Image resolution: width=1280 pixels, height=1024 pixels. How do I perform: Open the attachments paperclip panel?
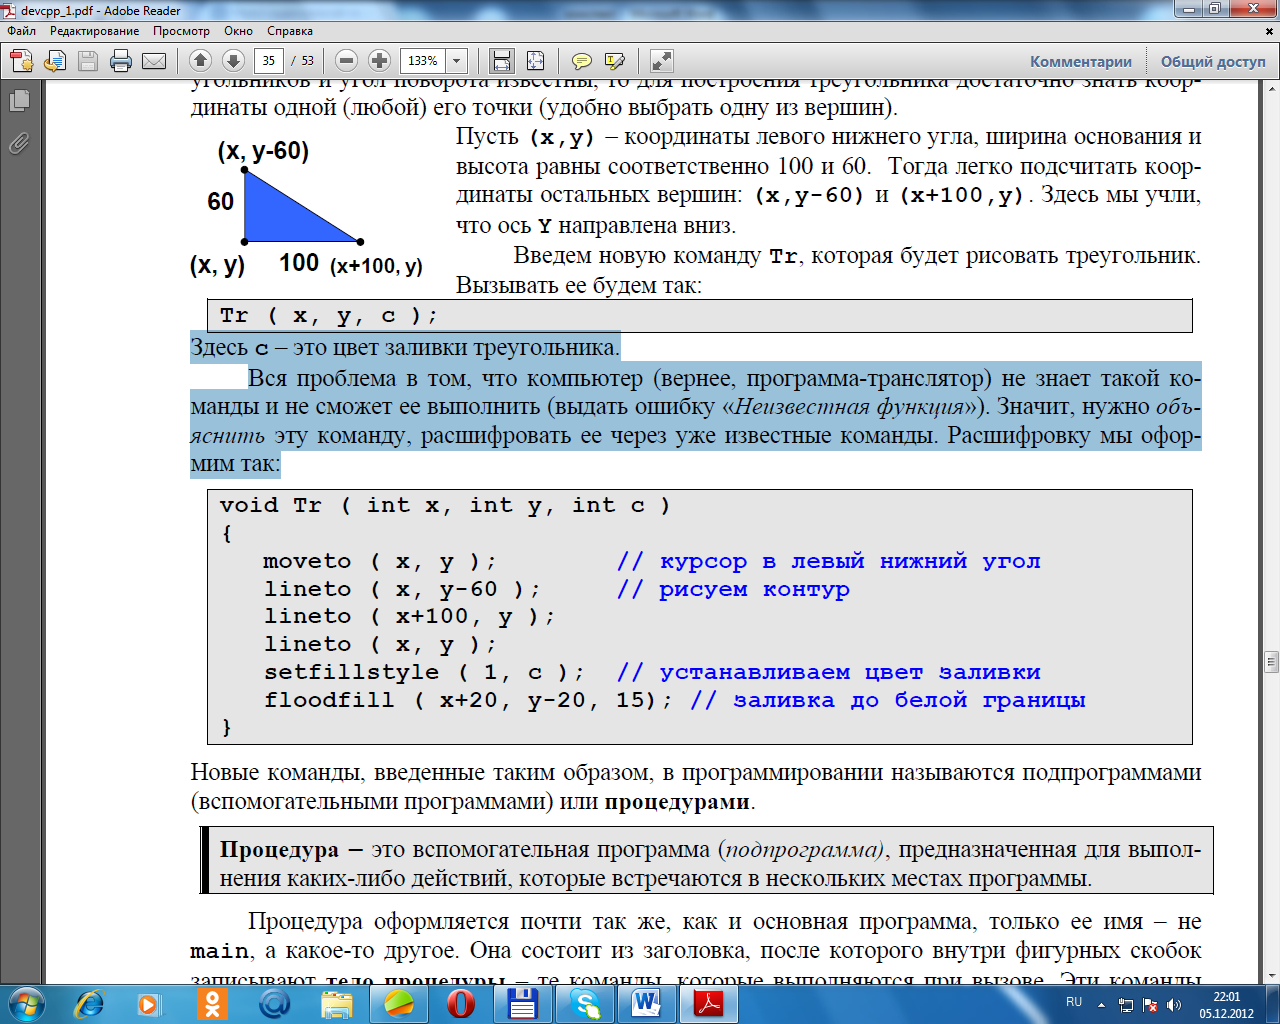pos(19,144)
